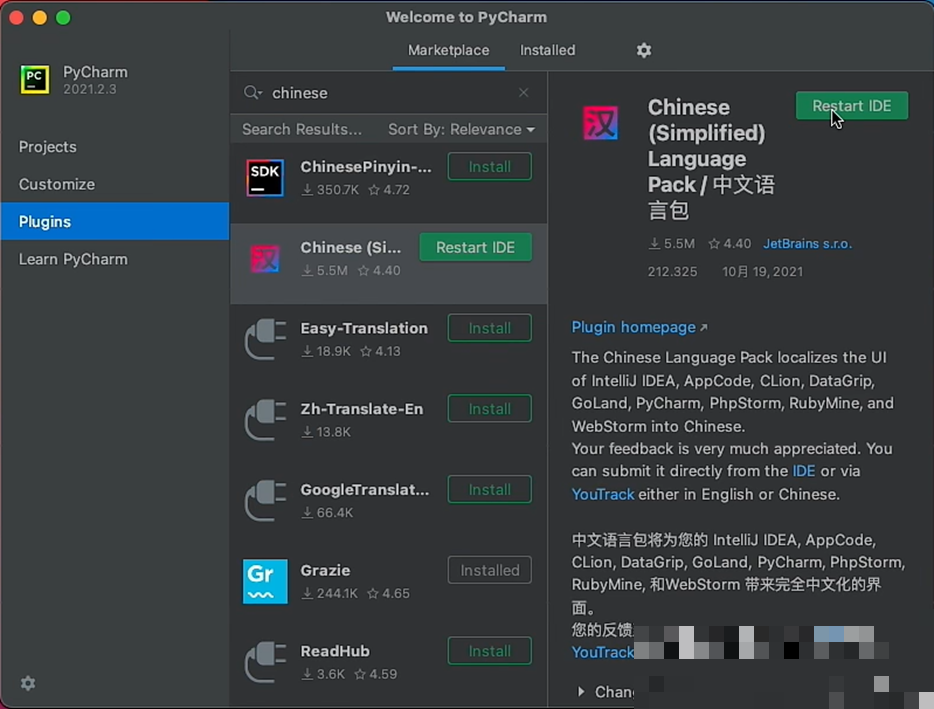Select the ChinesePinyin plugin name
The image size is (934, 709).
[x=366, y=167]
